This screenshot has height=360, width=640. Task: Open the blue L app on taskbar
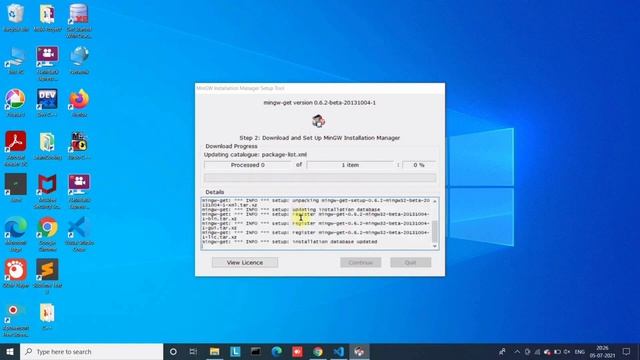tap(235, 351)
